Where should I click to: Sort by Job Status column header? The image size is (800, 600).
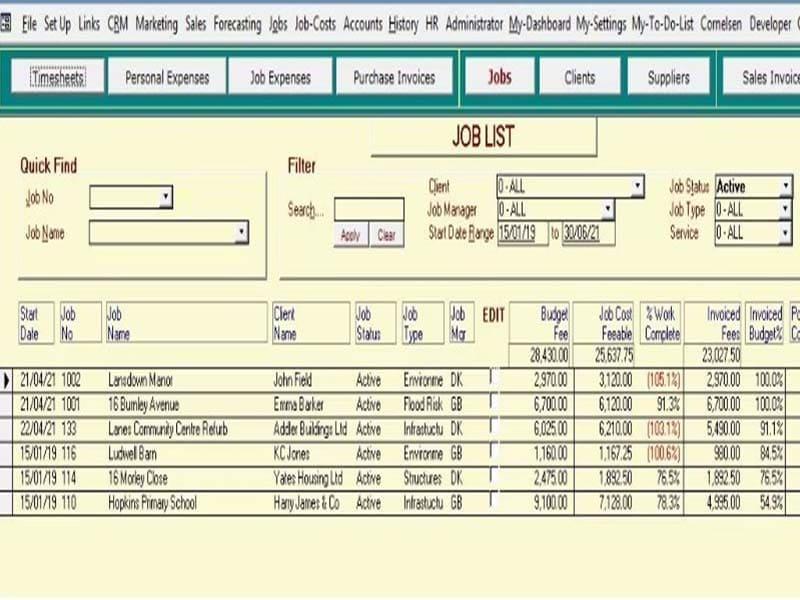tap(375, 323)
